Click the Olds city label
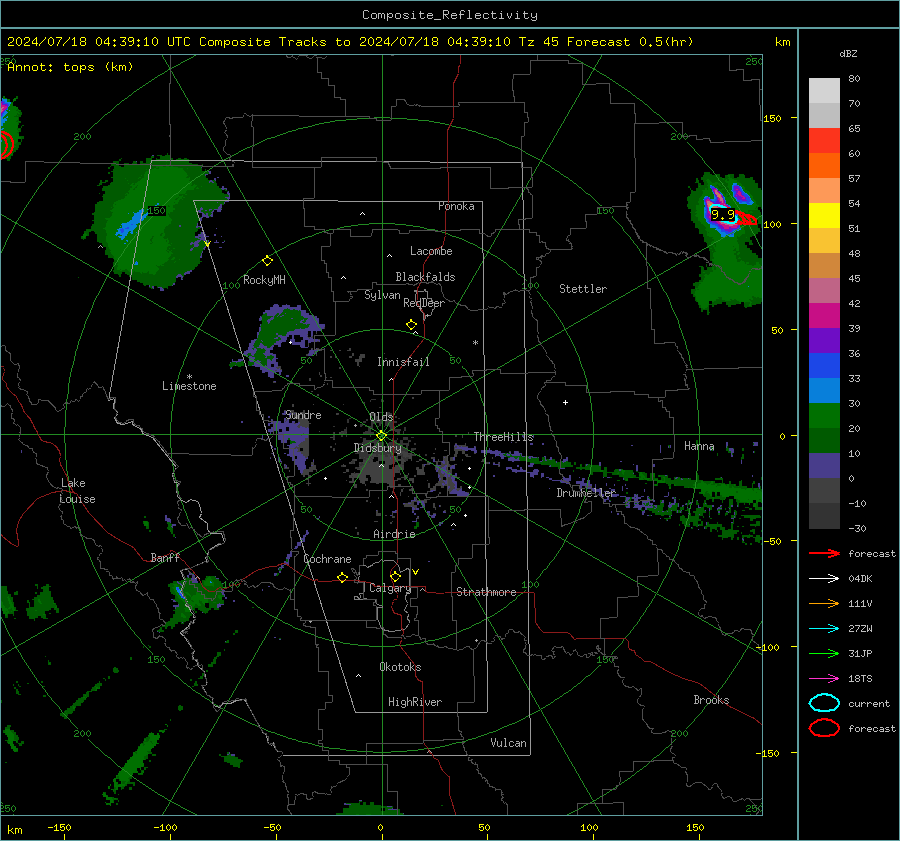 pyautogui.click(x=381, y=417)
